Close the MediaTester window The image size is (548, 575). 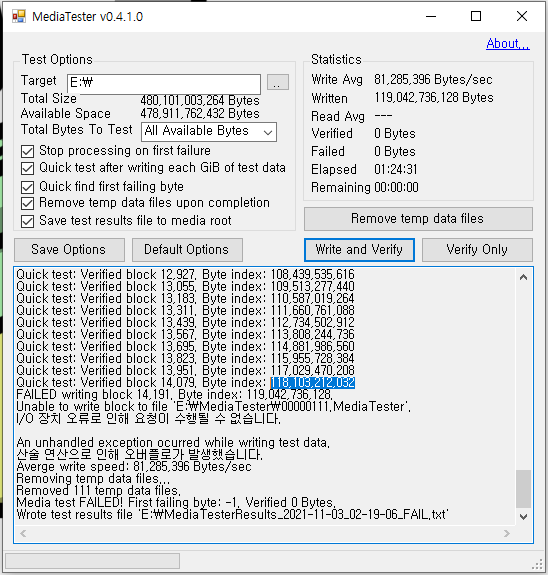tap(522, 17)
